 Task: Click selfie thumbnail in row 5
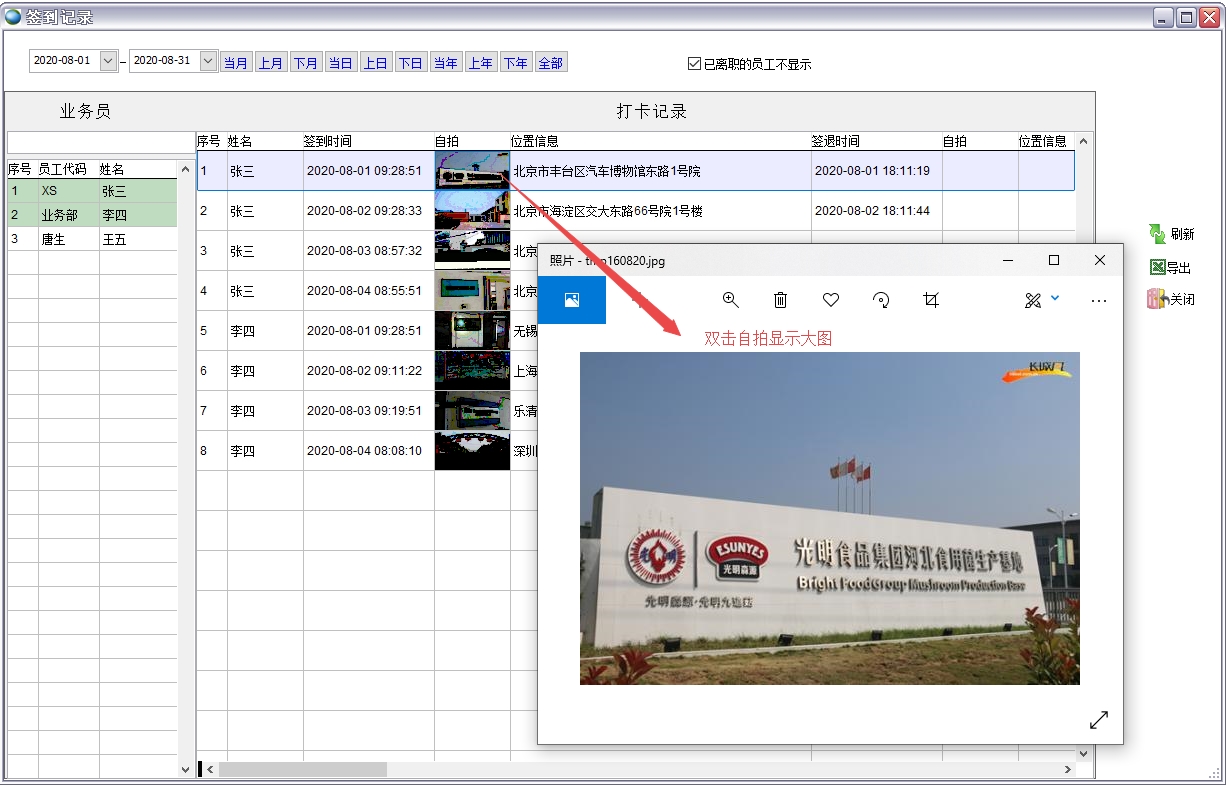point(472,331)
